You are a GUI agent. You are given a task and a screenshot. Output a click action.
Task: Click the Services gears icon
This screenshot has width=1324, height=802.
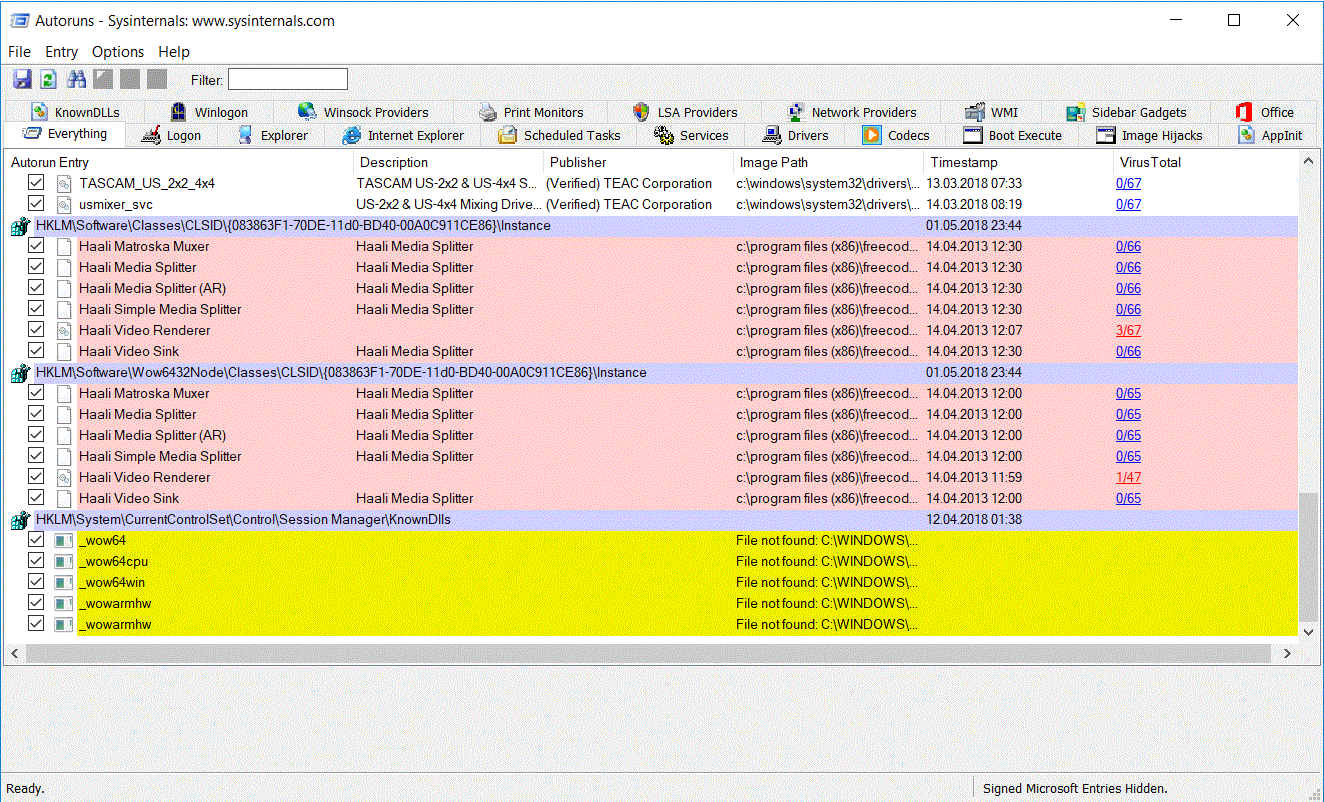coord(663,135)
